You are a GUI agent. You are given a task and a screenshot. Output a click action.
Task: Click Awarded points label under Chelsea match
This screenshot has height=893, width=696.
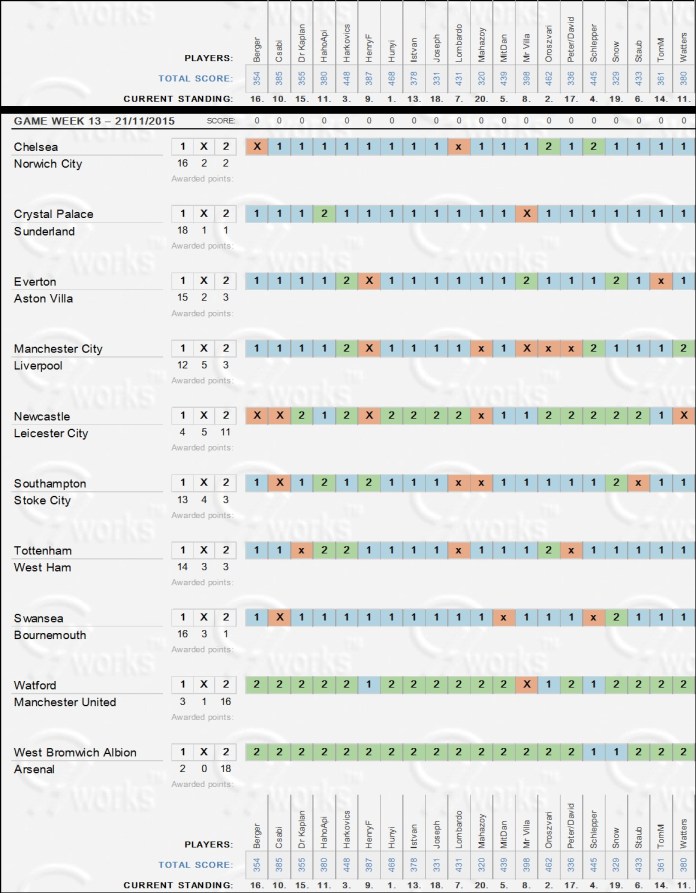point(202,179)
